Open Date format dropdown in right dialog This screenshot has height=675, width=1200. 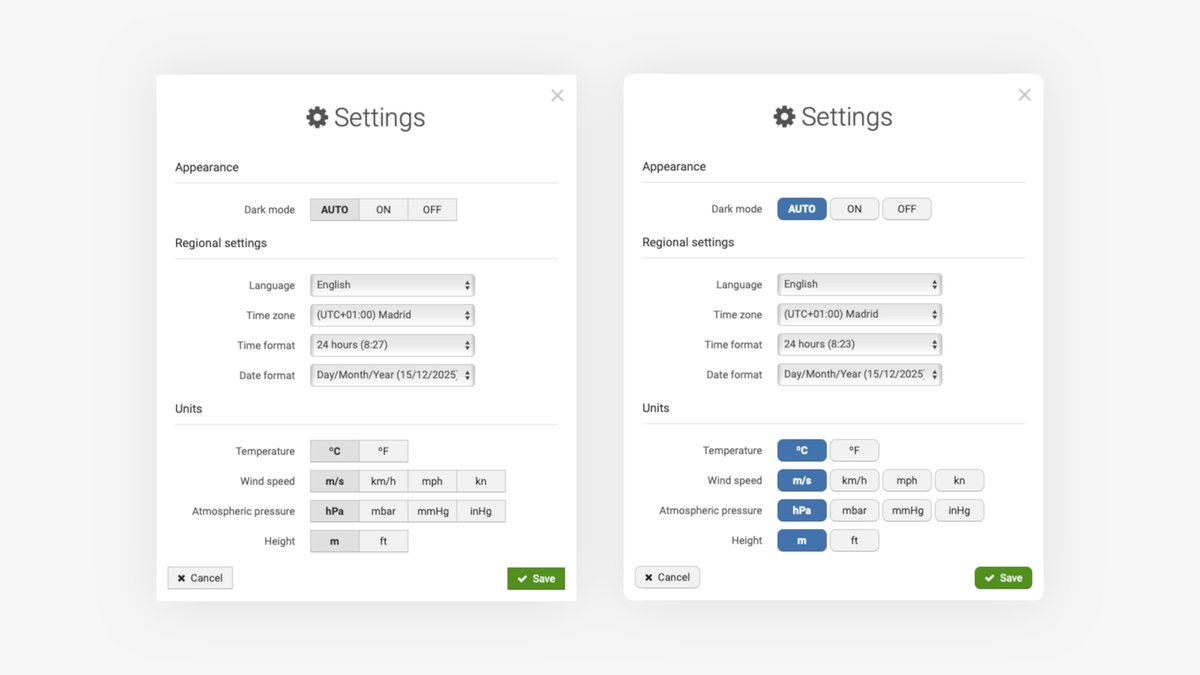[860, 374]
